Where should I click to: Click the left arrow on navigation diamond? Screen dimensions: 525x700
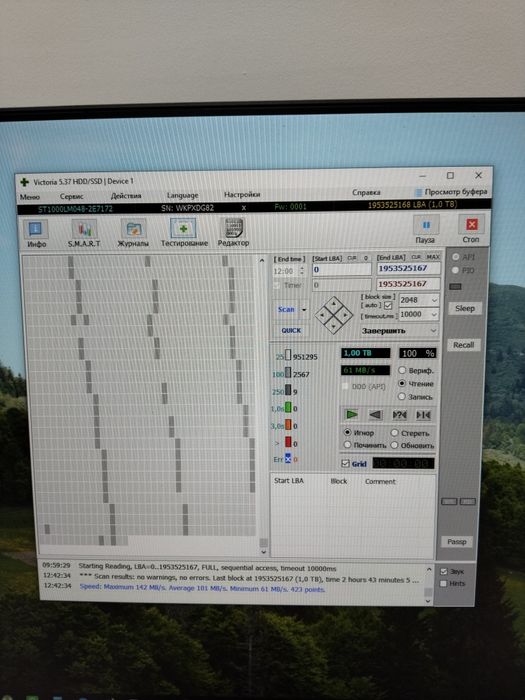323,315
